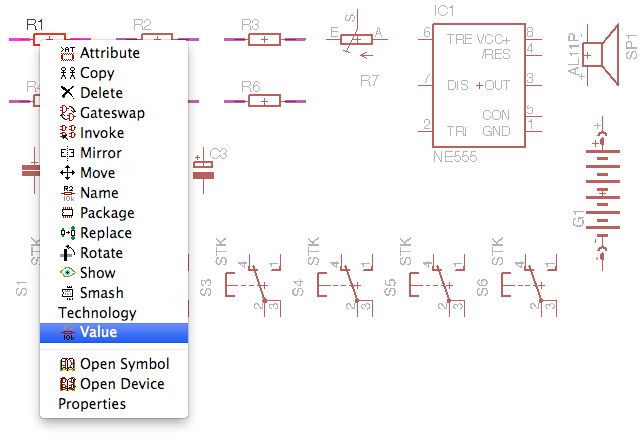Click the Gateswap icon
Screen dimensions: 640x442
click(x=68, y=113)
